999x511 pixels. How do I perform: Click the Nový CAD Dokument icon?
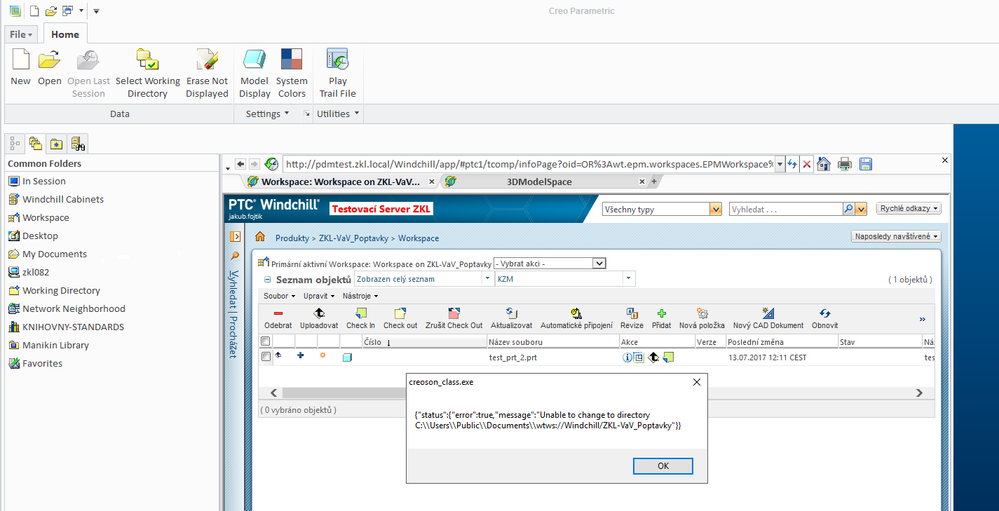point(767,314)
